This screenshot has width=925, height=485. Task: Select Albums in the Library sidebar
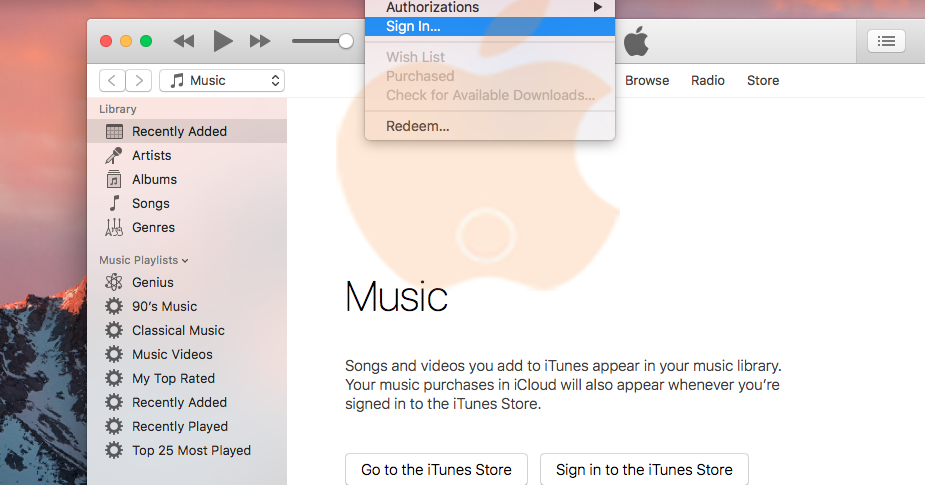(187, 179)
